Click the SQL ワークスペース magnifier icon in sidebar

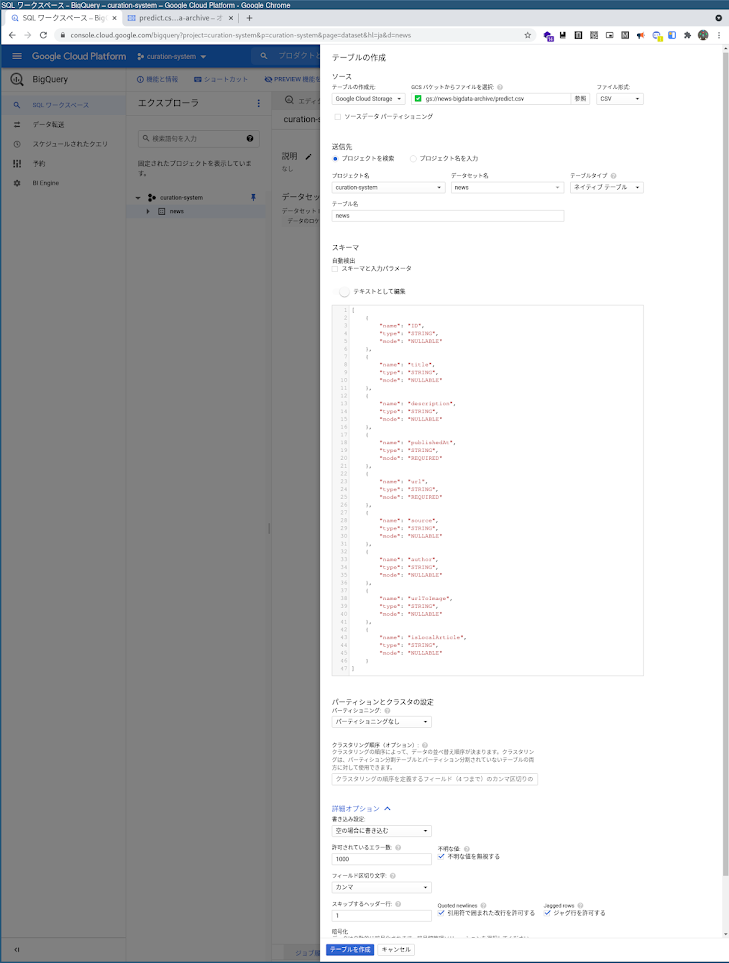click(17, 105)
